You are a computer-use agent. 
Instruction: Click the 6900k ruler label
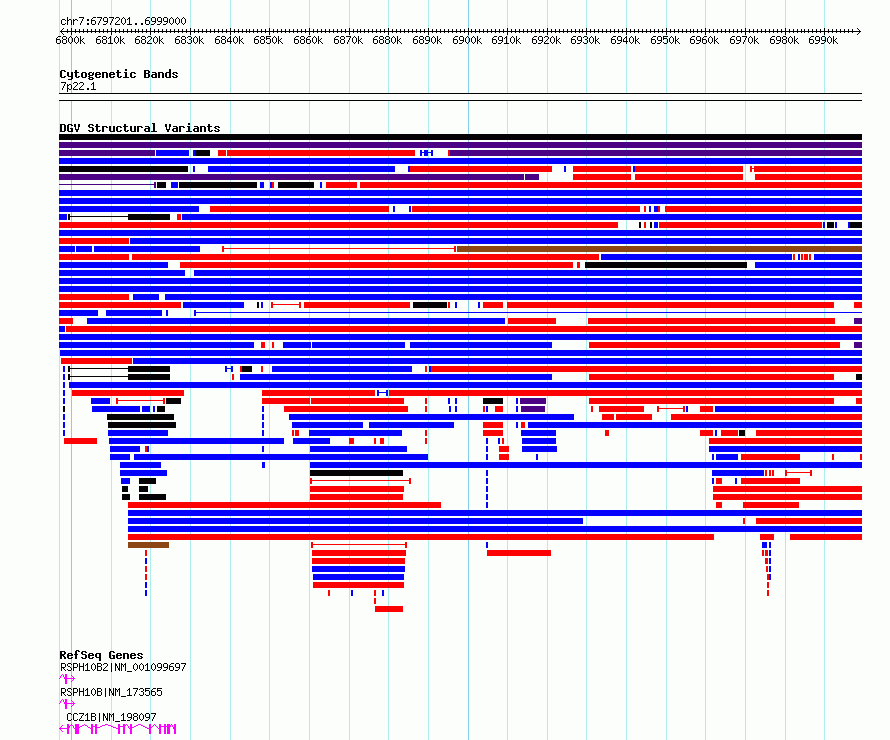click(x=467, y=40)
